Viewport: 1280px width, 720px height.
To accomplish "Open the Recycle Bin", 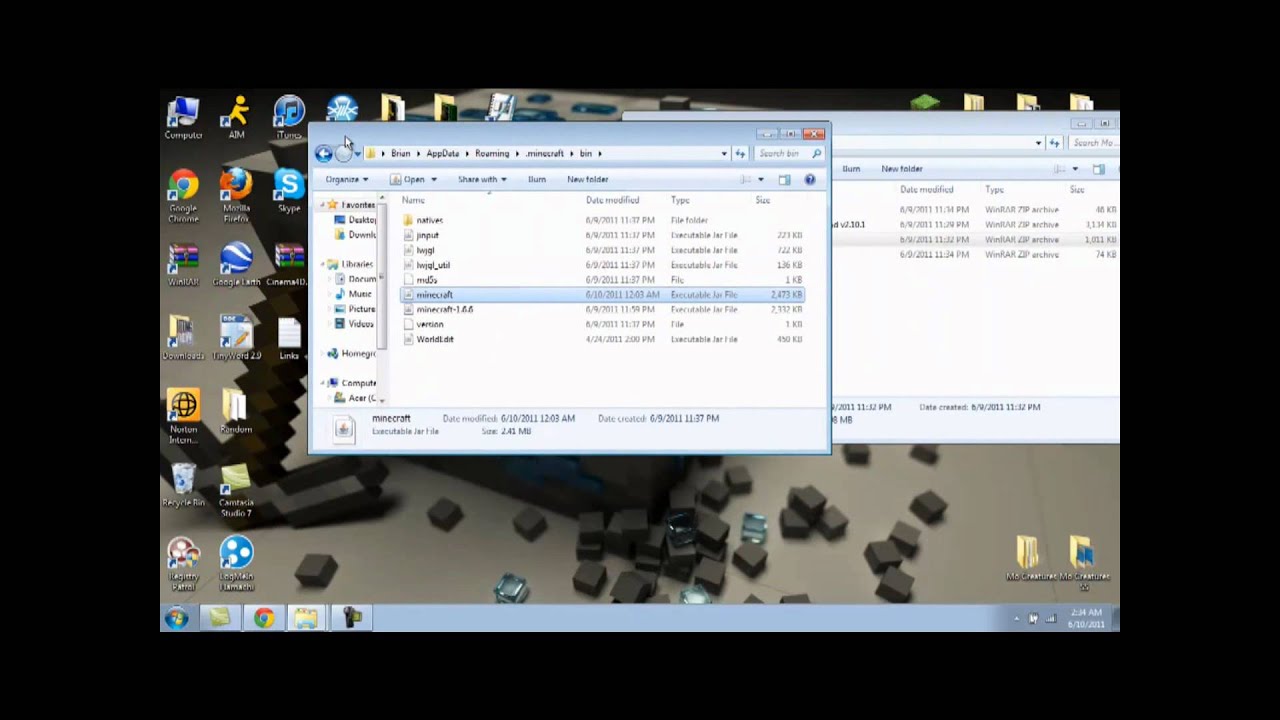I will point(183,486).
